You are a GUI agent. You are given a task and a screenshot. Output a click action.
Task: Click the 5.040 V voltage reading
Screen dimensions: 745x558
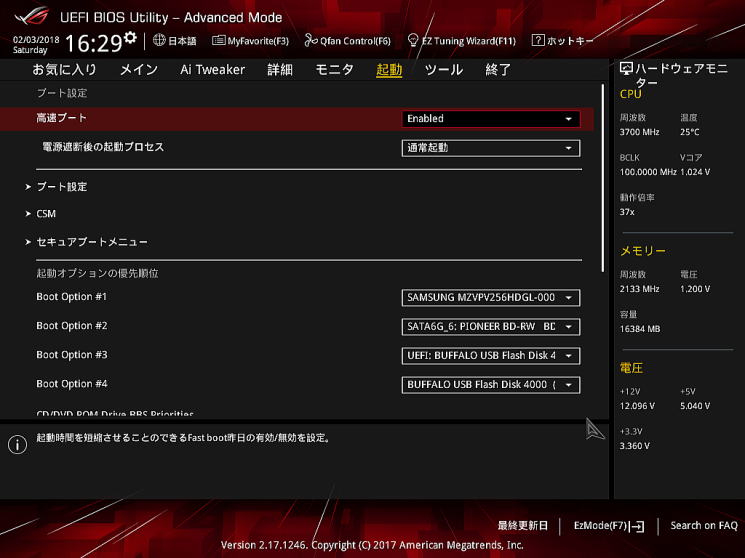click(695, 406)
